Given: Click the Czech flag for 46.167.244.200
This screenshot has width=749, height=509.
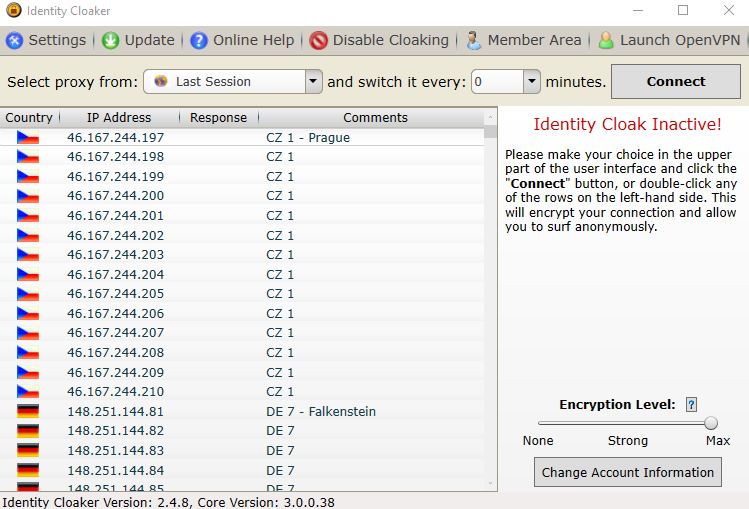Looking at the screenshot, I should pyautogui.click(x=28, y=196).
